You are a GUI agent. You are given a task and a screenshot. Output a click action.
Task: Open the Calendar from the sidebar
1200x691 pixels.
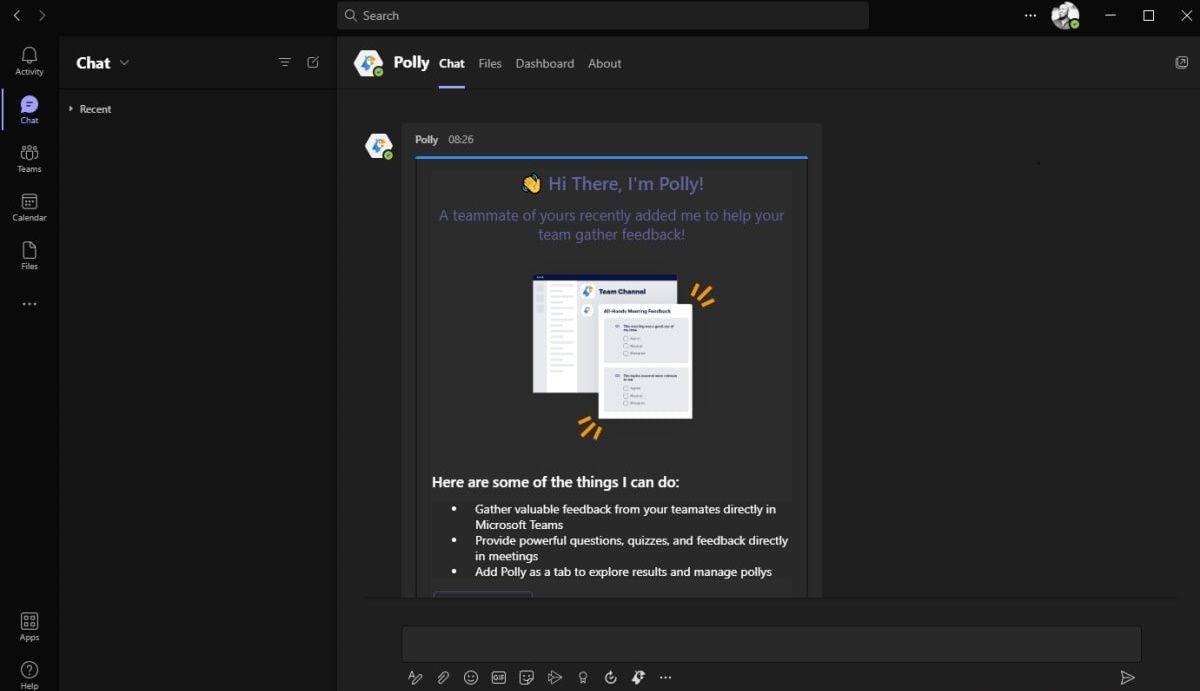[29, 205]
